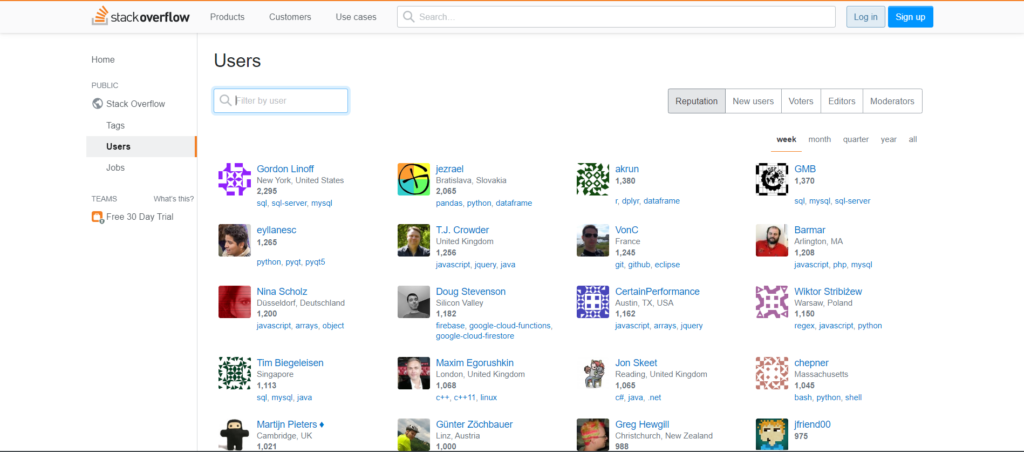Open Wiktor Stribiżew's avatar
The image size is (1024, 452).
tap(772, 302)
